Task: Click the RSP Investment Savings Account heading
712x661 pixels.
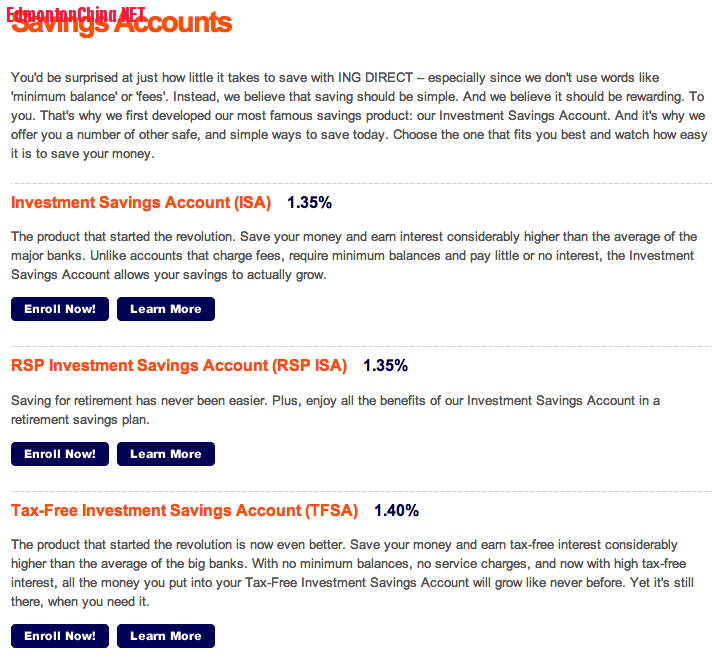Action: pos(179,366)
